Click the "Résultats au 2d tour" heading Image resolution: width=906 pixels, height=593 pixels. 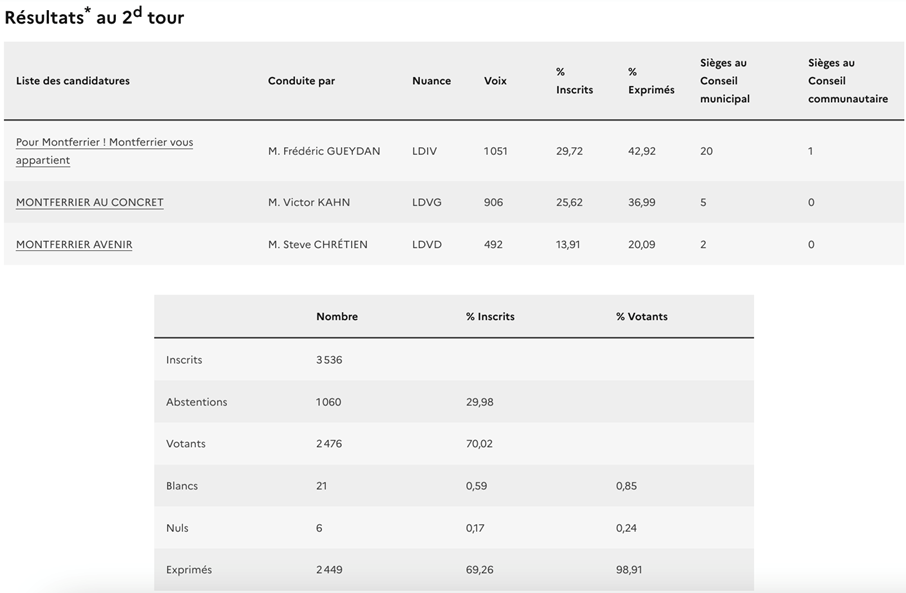[95, 17]
